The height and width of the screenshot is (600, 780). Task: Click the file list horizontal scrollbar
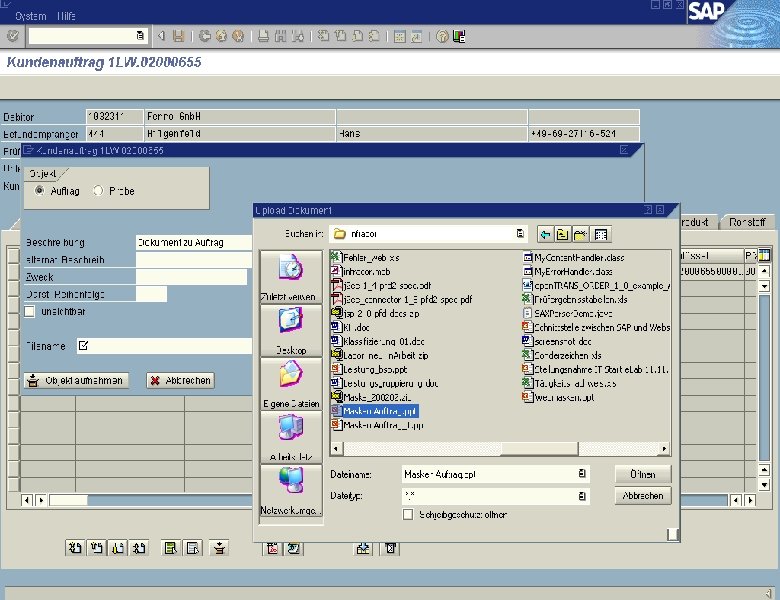click(500, 449)
